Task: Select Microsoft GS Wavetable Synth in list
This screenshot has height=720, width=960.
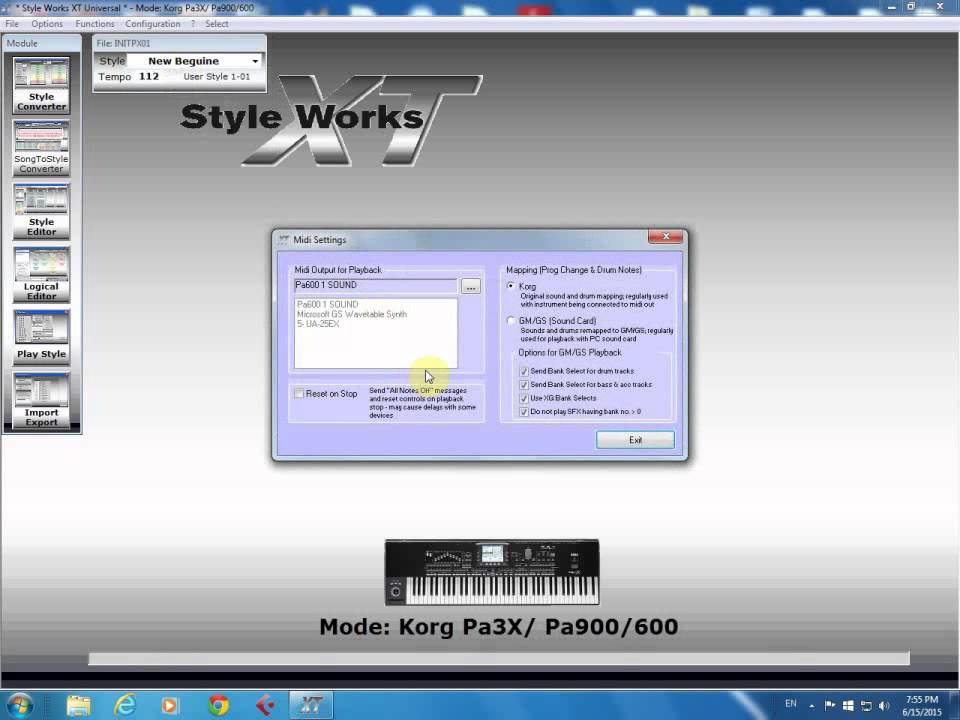Action: tap(352, 314)
